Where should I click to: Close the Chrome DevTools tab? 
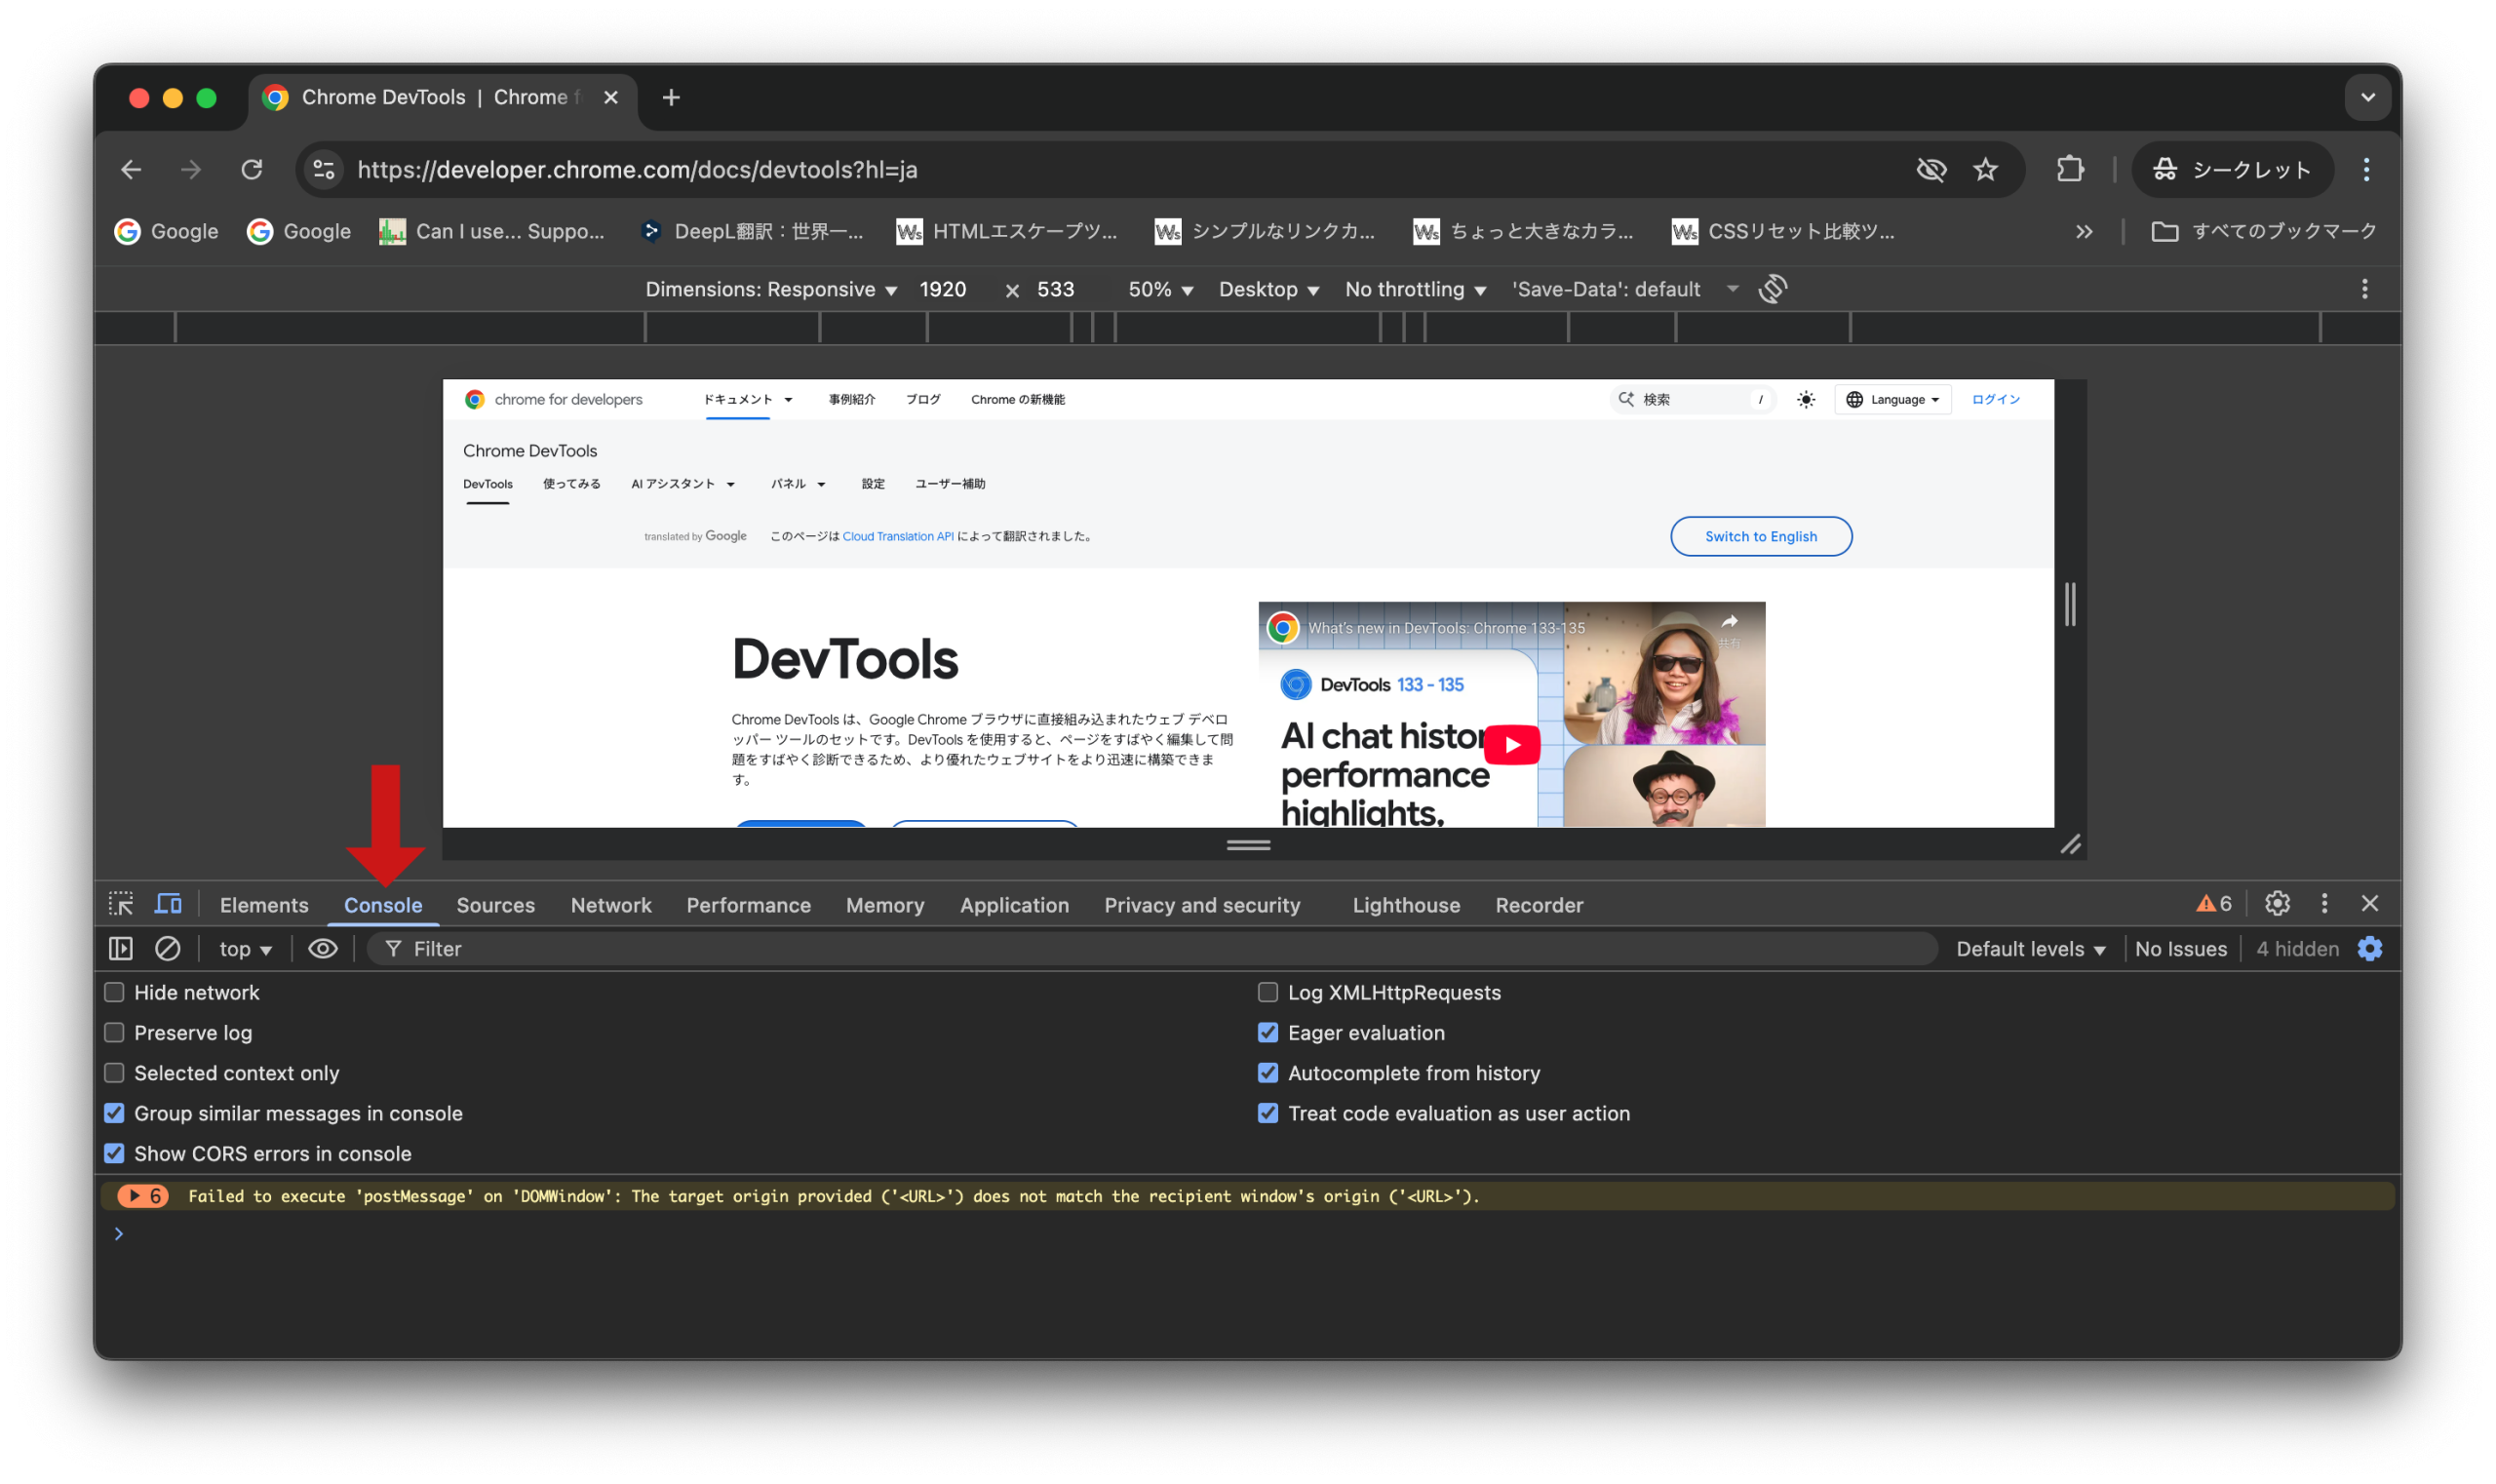(x=611, y=97)
